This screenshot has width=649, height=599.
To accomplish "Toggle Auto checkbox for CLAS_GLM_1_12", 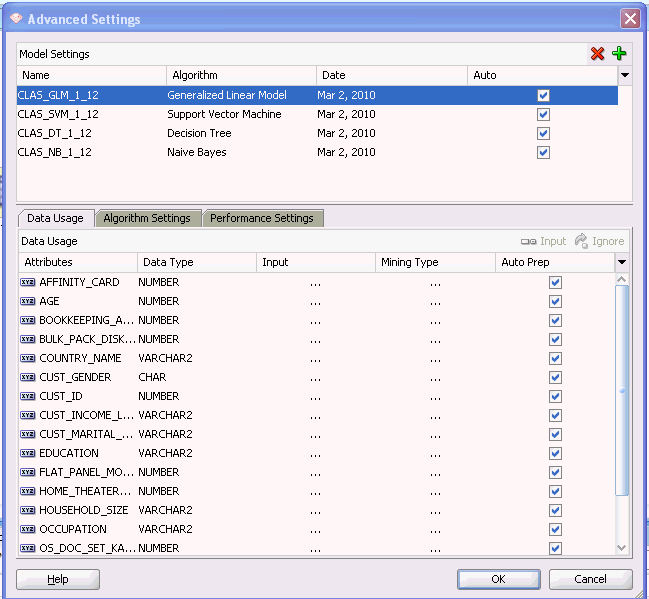I will click(543, 96).
